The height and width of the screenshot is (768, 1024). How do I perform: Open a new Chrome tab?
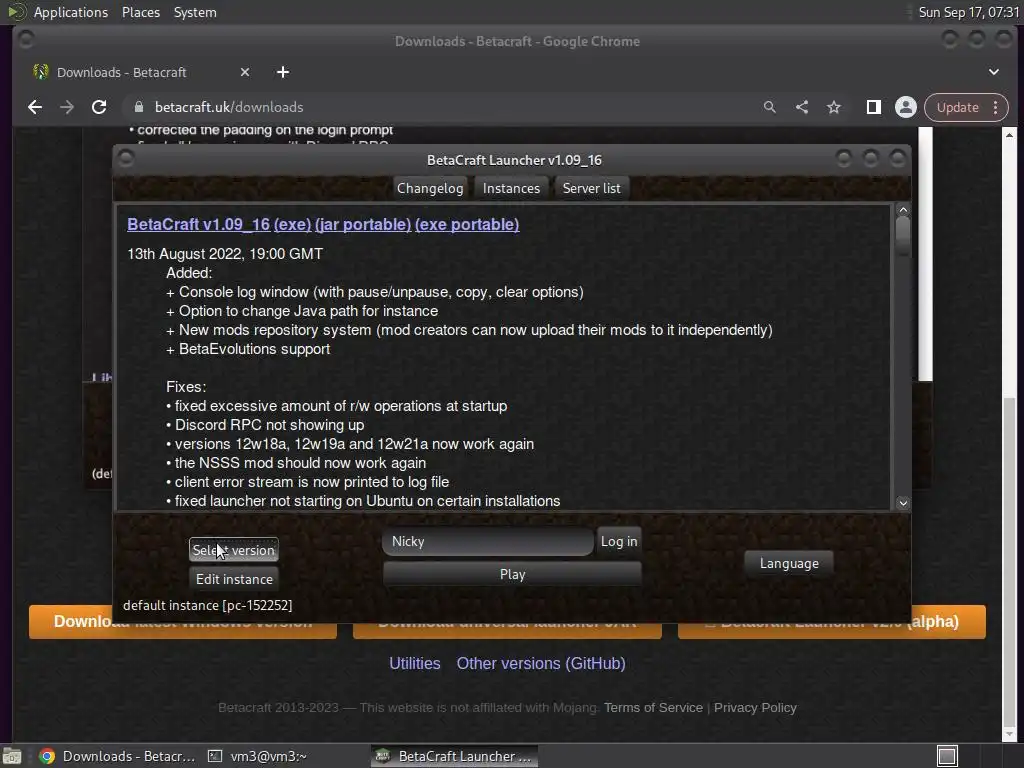(x=283, y=72)
